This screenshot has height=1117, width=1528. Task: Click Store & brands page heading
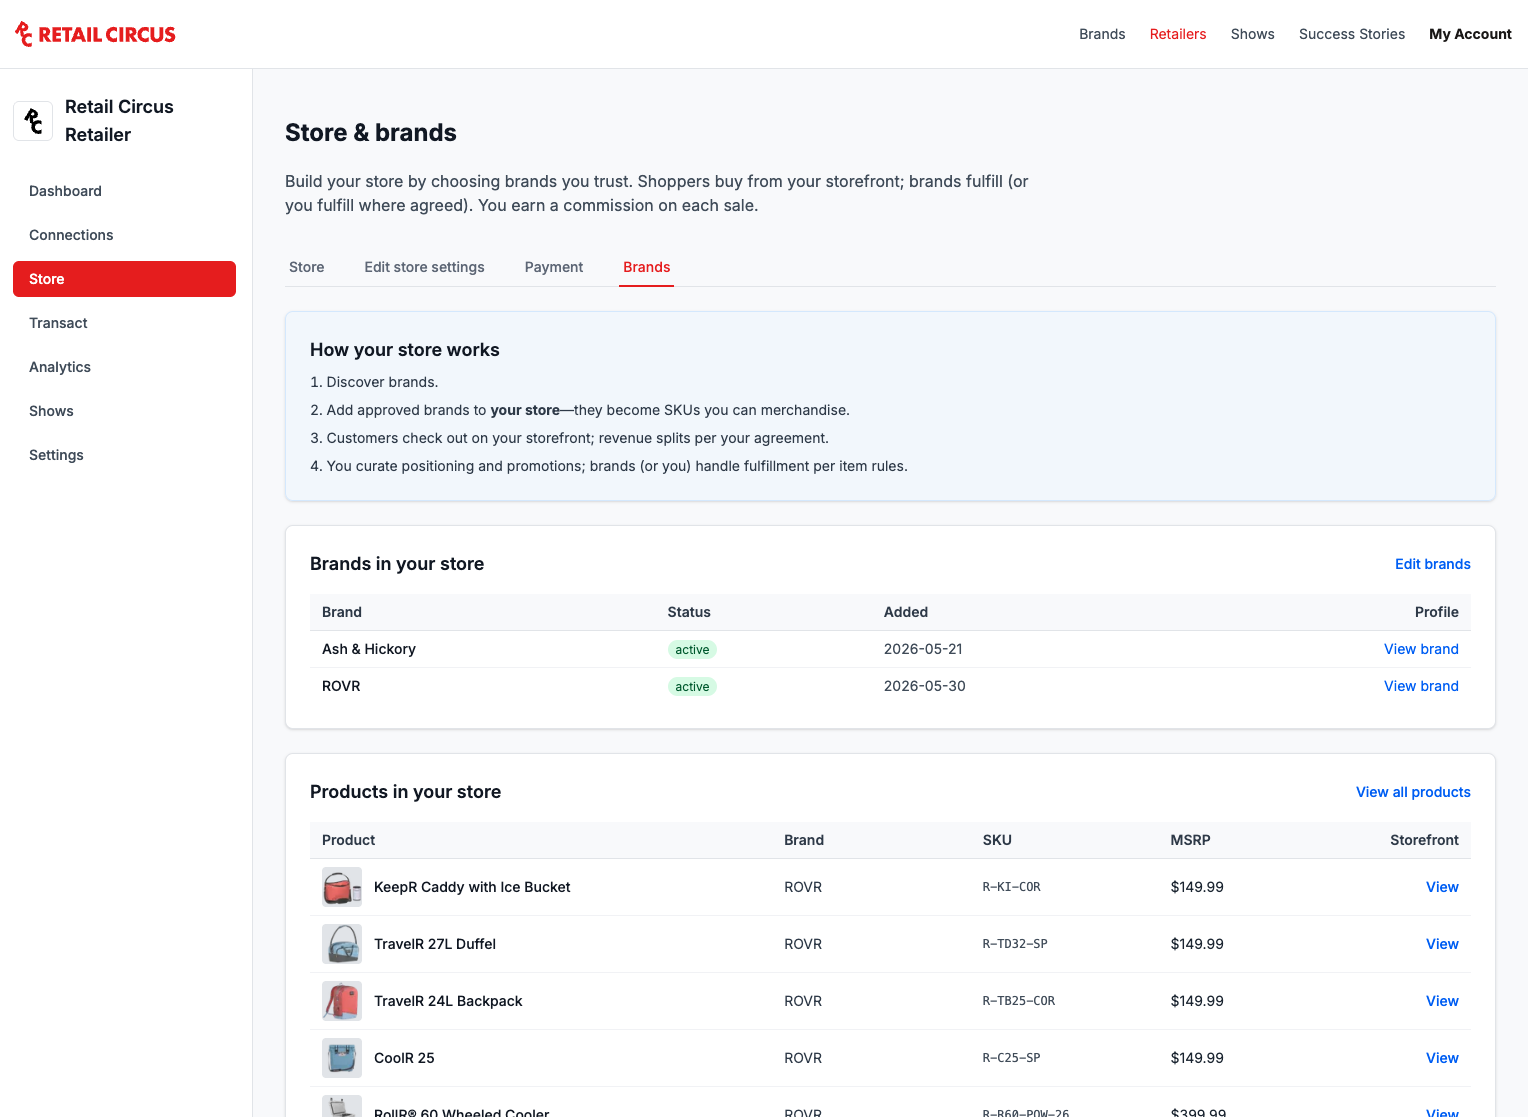tap(371, 133)
